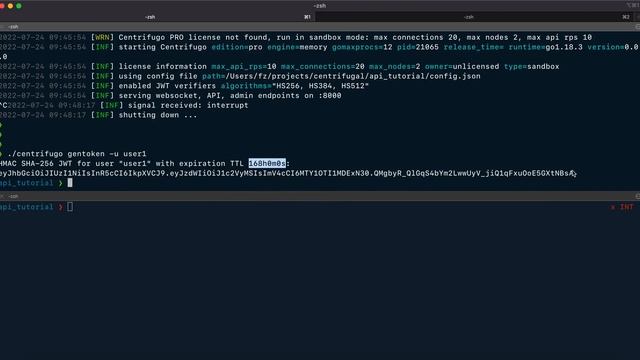Click the './centrifugo gentoken -u user1' command line

(x=76, y=154)
